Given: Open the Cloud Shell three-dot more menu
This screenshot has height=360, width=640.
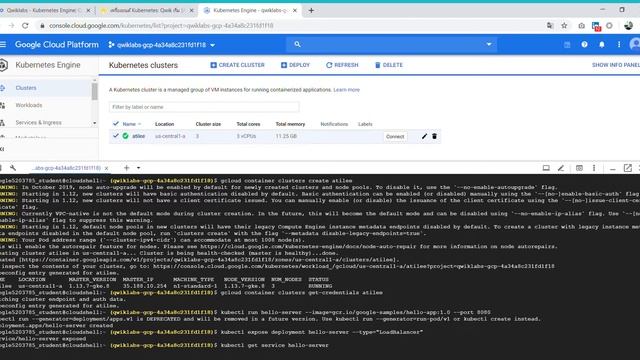Looking at the screenshot, I should tap(594, 168).
